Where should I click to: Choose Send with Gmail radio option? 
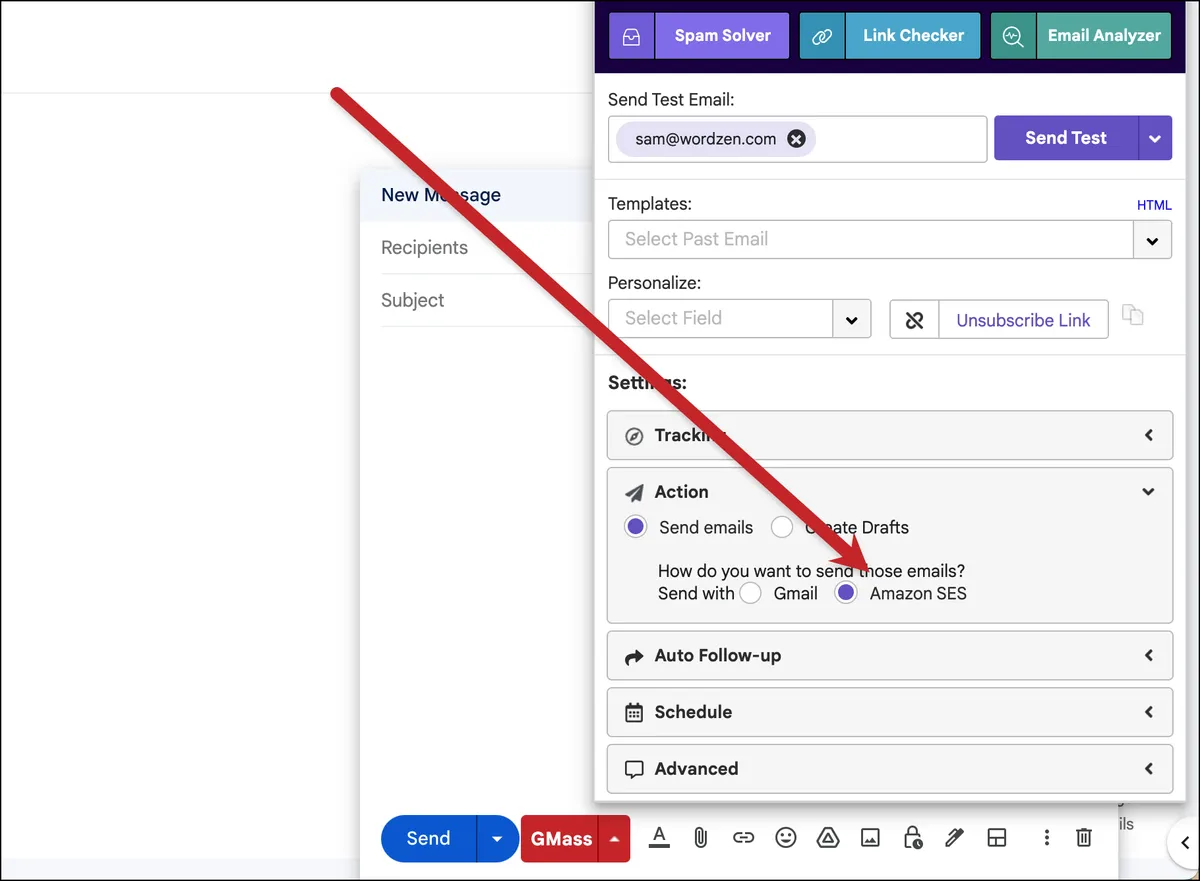[750, 593]
